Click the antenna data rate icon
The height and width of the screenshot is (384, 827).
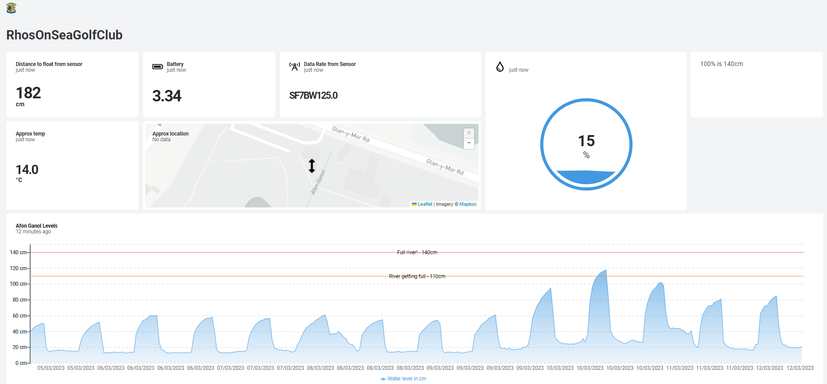pos(294,66)
